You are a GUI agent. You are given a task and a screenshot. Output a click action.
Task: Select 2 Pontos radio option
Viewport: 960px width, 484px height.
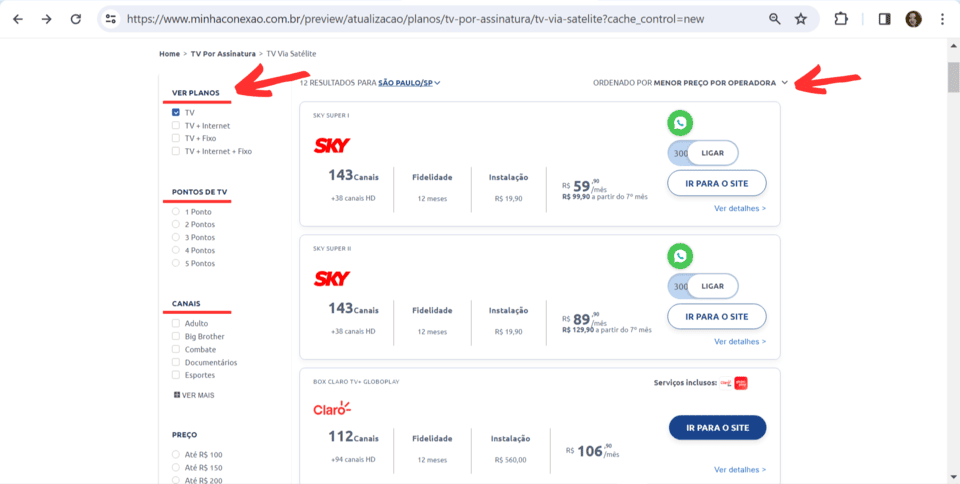(176, 225)
